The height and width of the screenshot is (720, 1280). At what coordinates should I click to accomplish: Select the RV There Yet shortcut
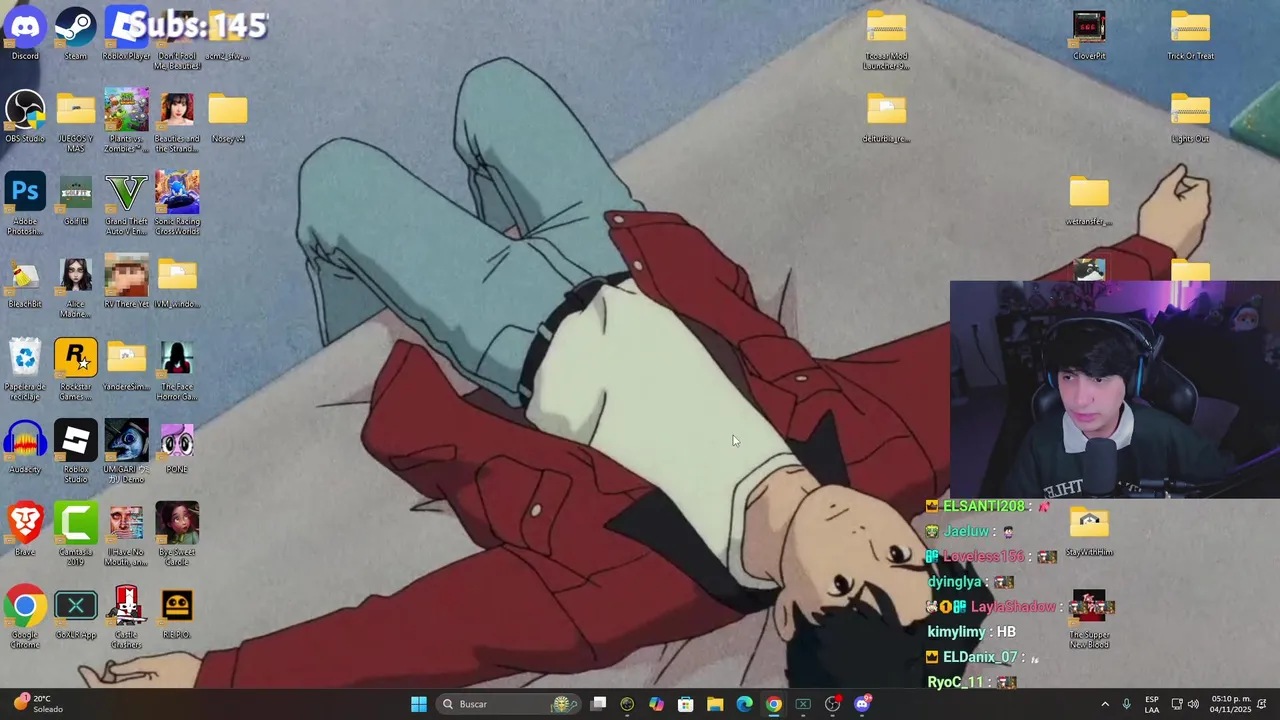tap(126, 282)
